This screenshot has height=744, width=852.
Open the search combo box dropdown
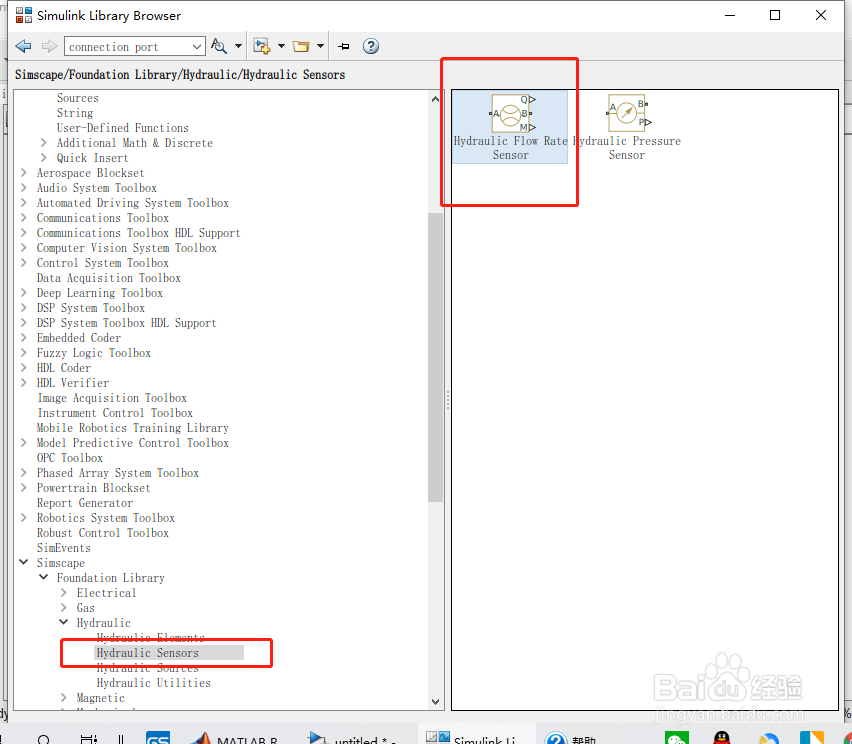(x=197, y=47)
